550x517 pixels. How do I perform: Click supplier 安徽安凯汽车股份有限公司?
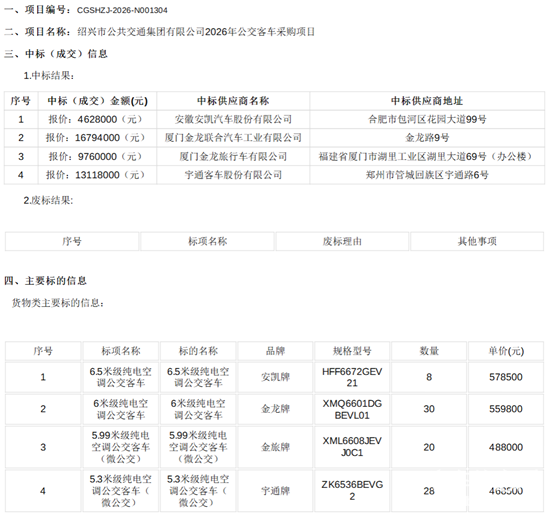[x=233, y=120]
